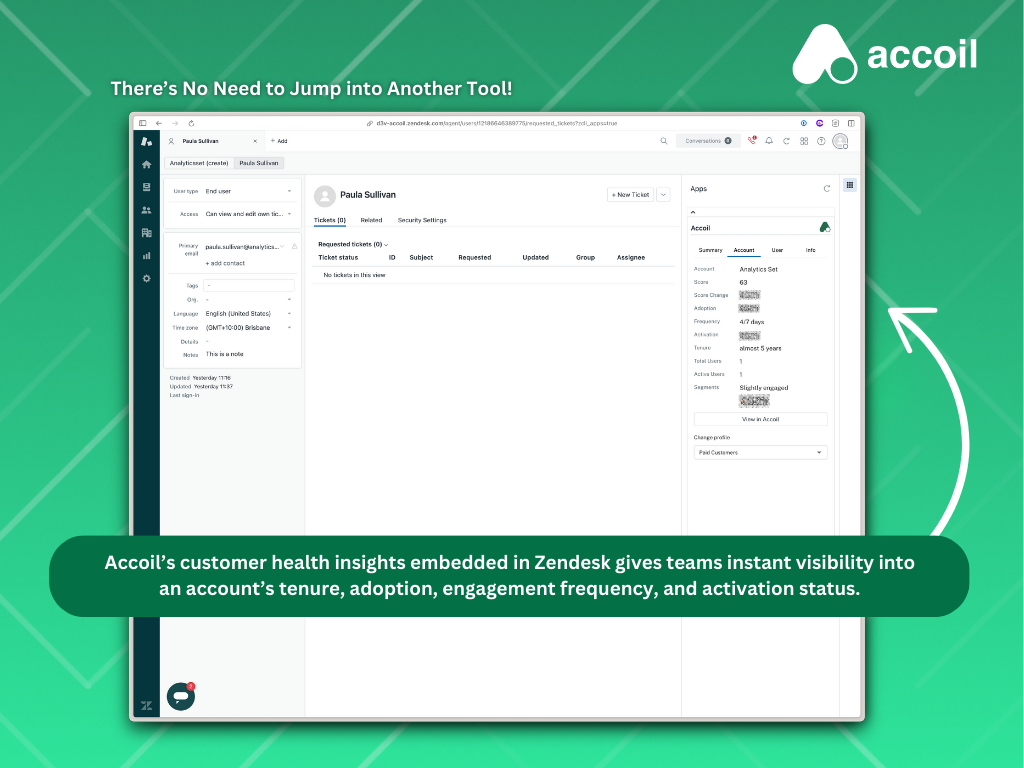Go to the Home icon in sidebar
The width and height of the screenshot is (1024, 768).
(x=147, y=164)
